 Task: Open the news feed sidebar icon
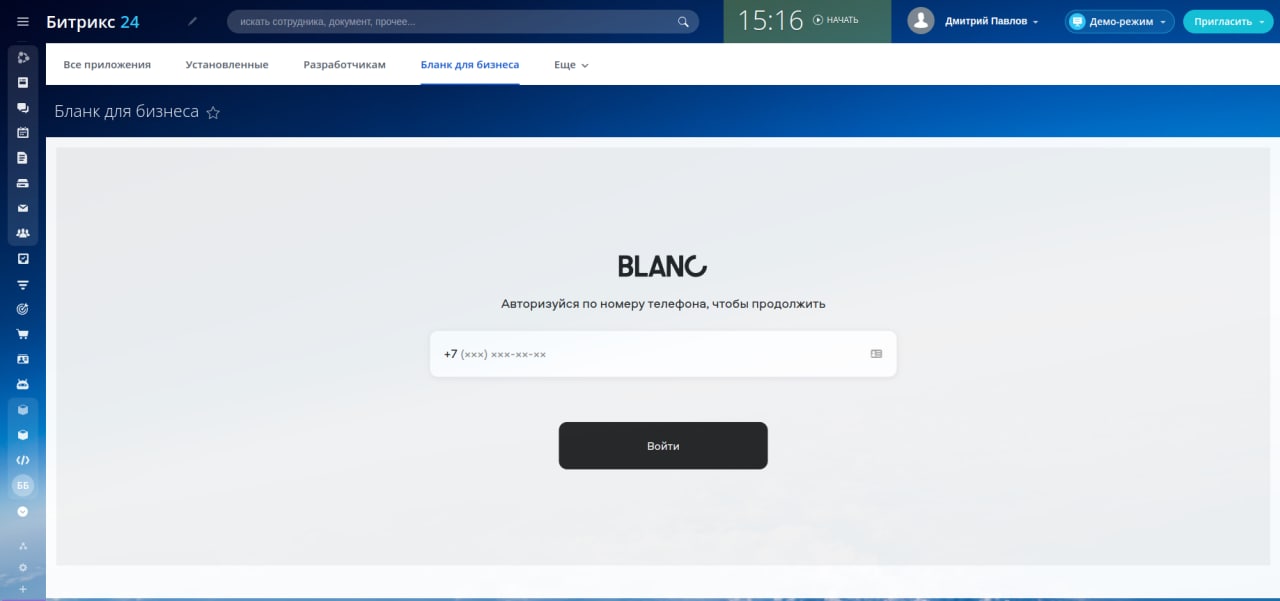(x=23, y=82)
